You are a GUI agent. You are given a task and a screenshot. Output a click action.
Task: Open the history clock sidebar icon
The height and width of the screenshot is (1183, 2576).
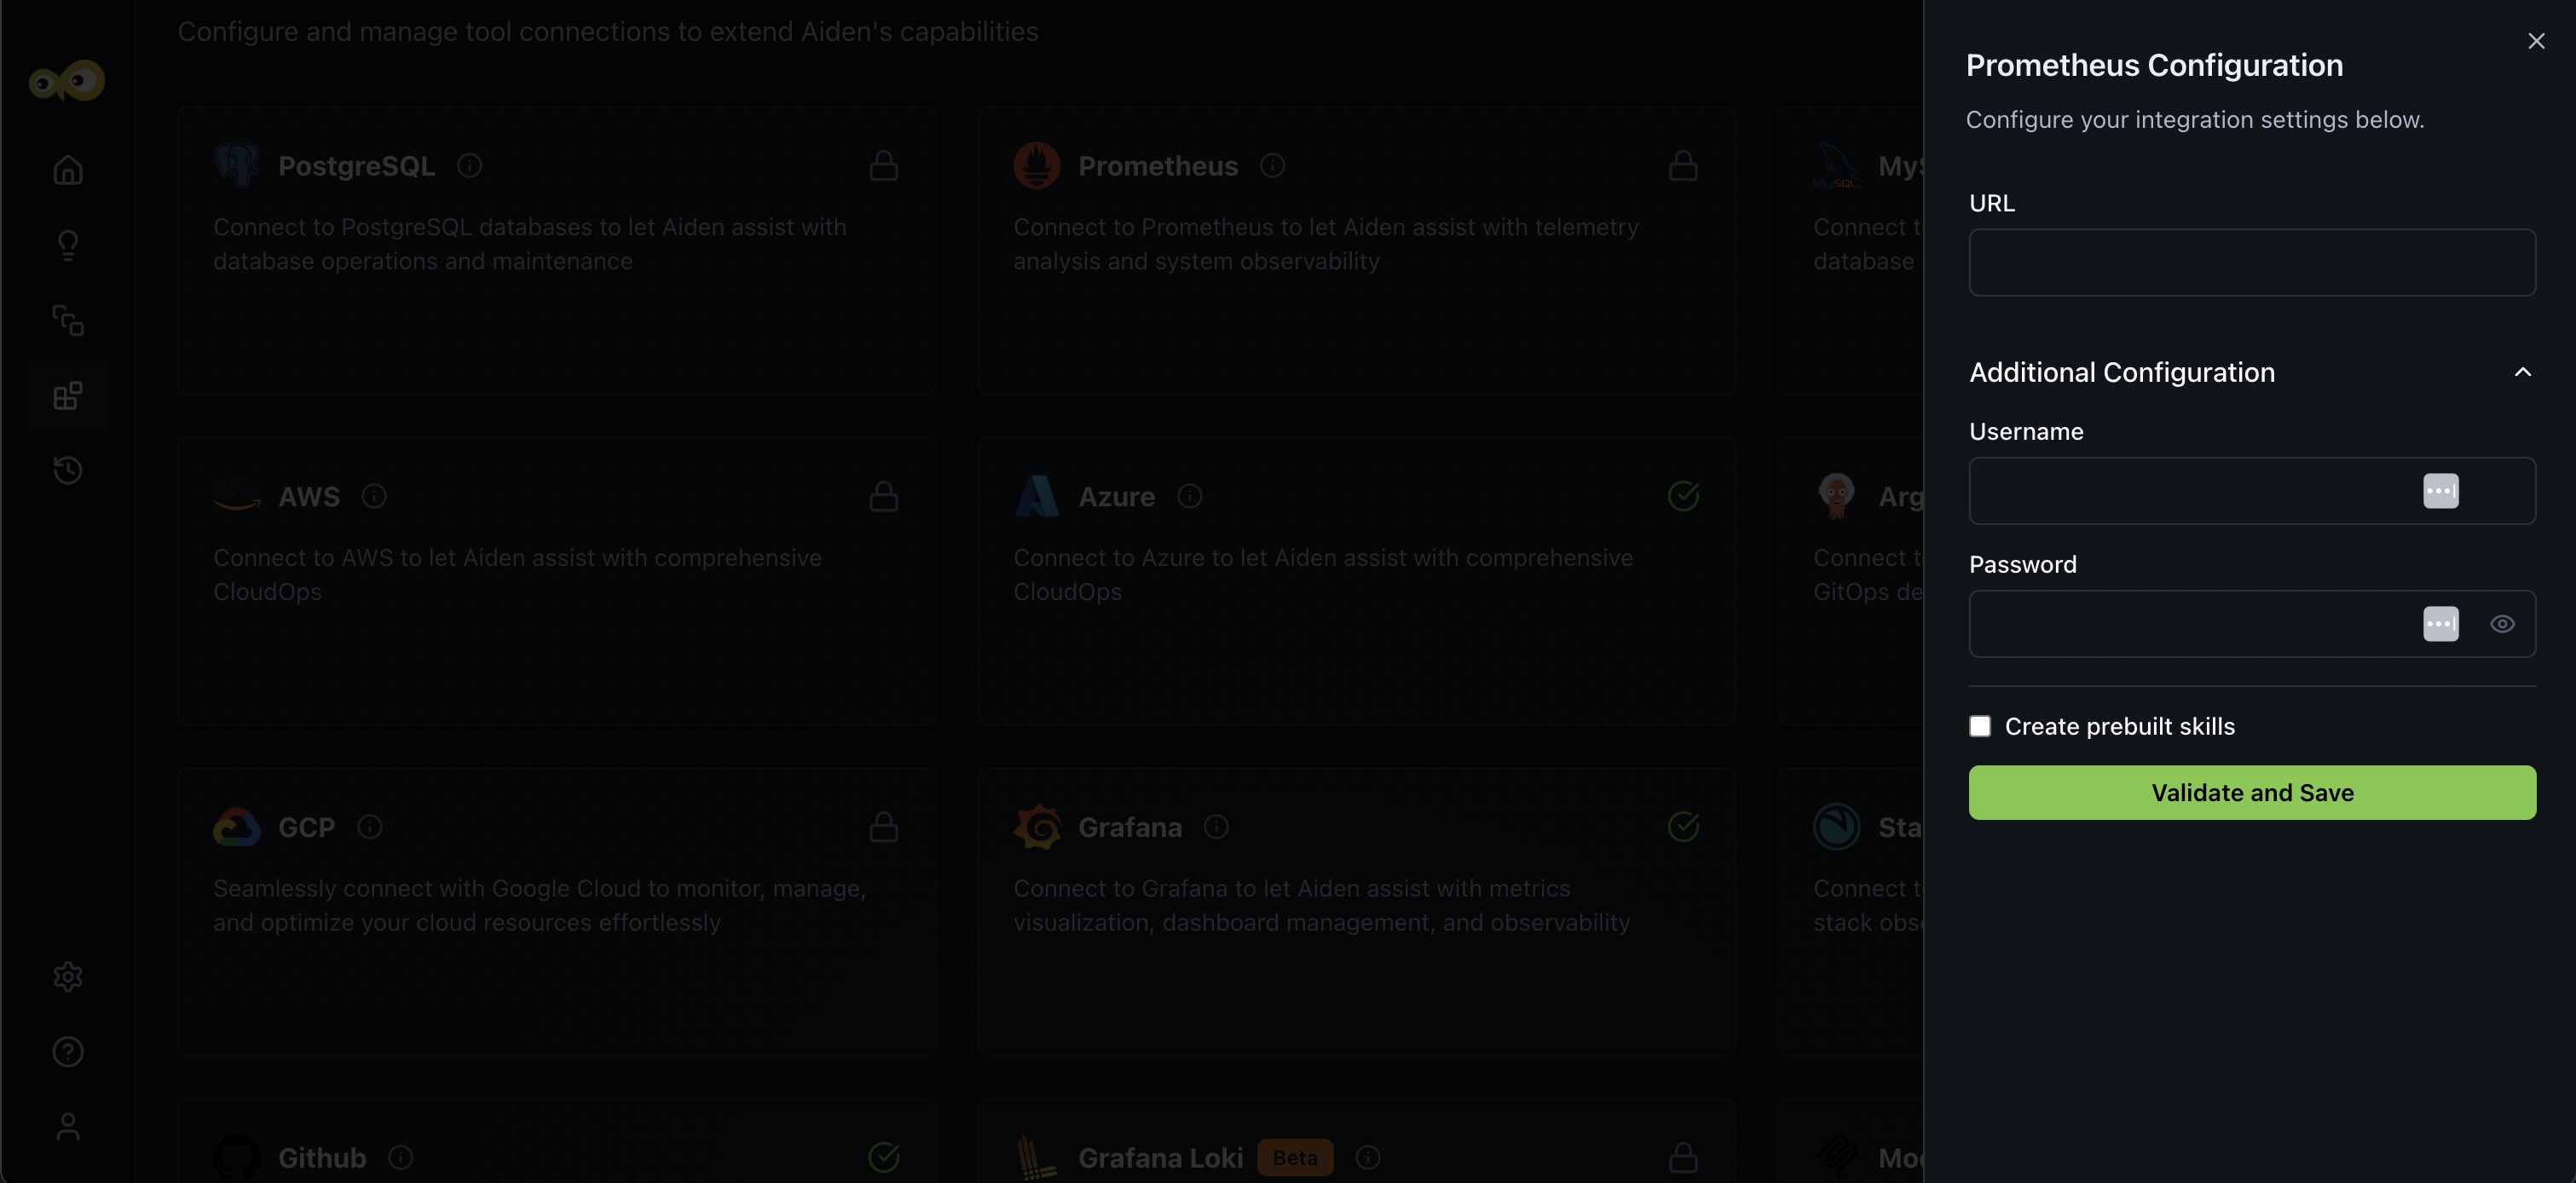[x=68, y=470]
